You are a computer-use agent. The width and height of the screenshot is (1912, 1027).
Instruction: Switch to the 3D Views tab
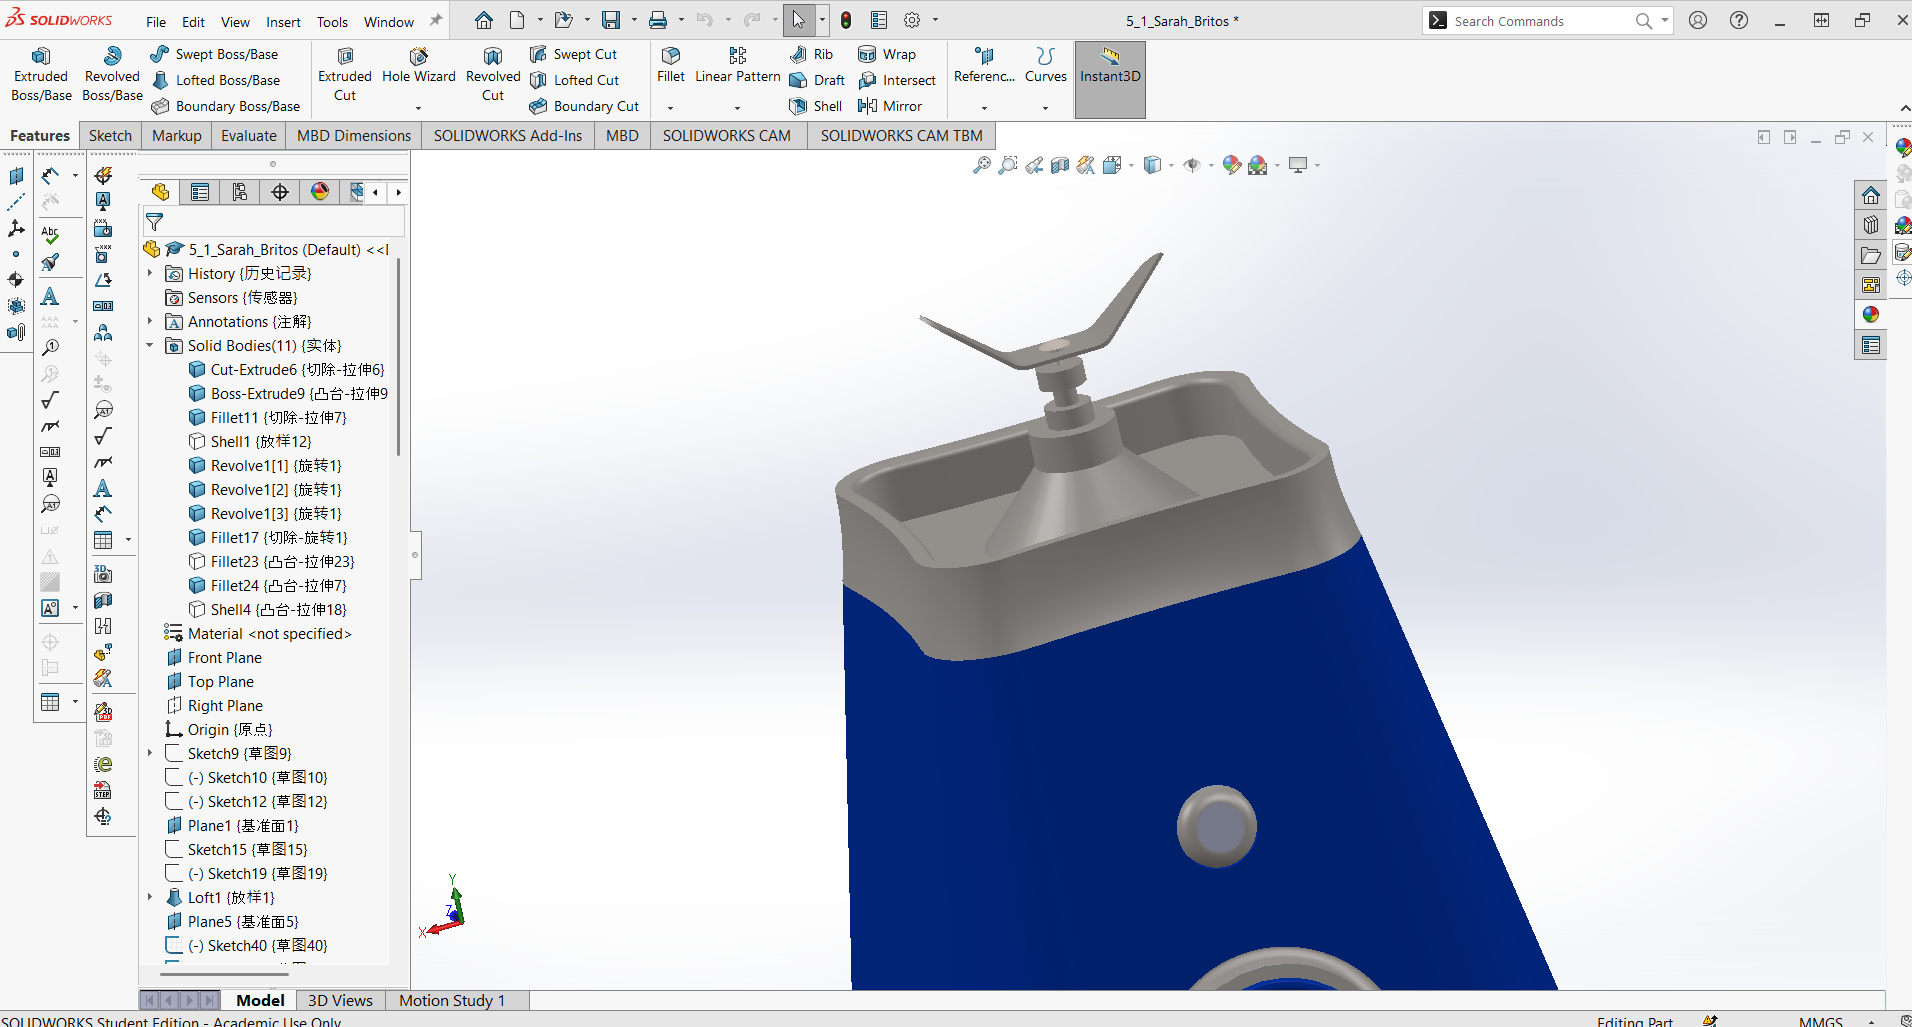tap(340, 1000)
